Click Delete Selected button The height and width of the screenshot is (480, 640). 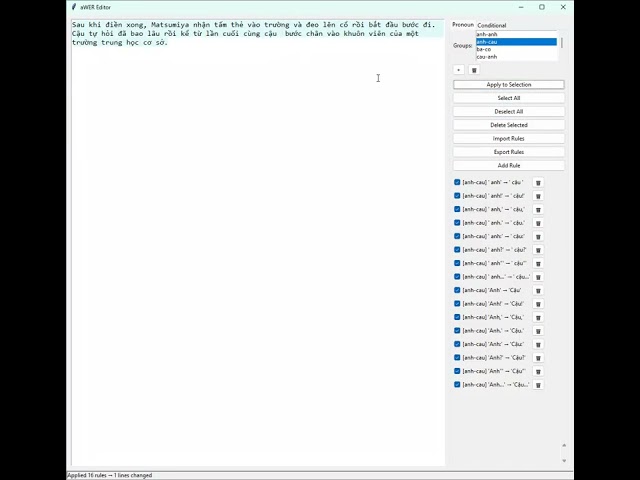click(x=509, y=125)
